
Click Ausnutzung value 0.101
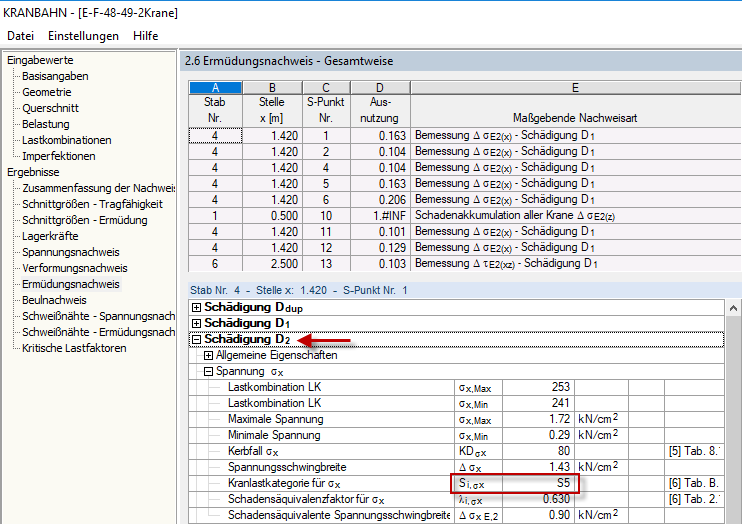click(x=380, y=232)
